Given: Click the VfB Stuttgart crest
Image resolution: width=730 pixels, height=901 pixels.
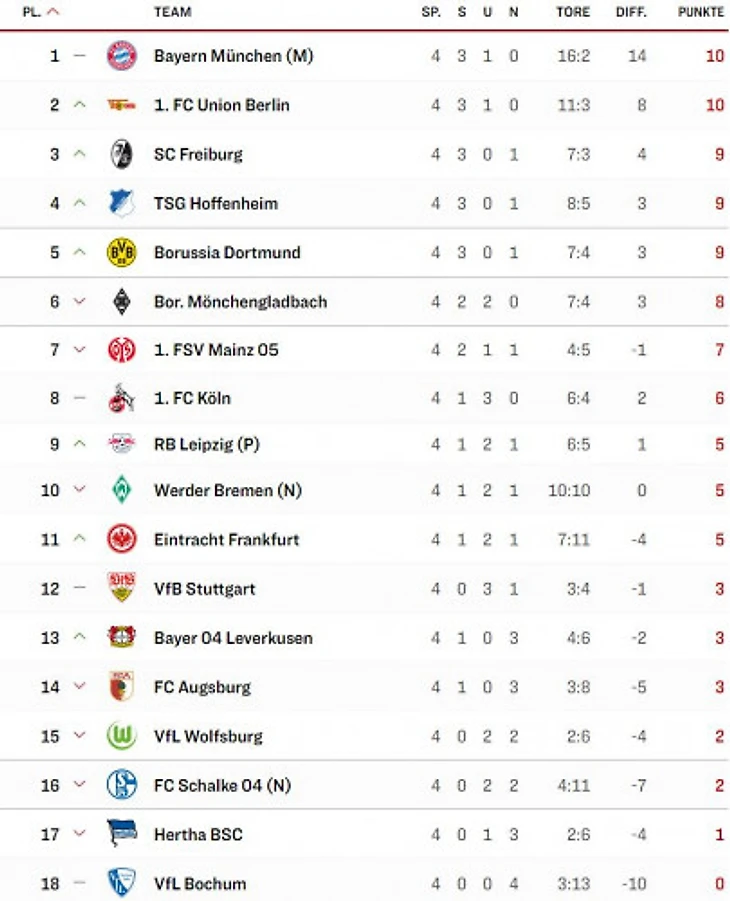Looking at the screenshot, I should click(x=121, y=588).
